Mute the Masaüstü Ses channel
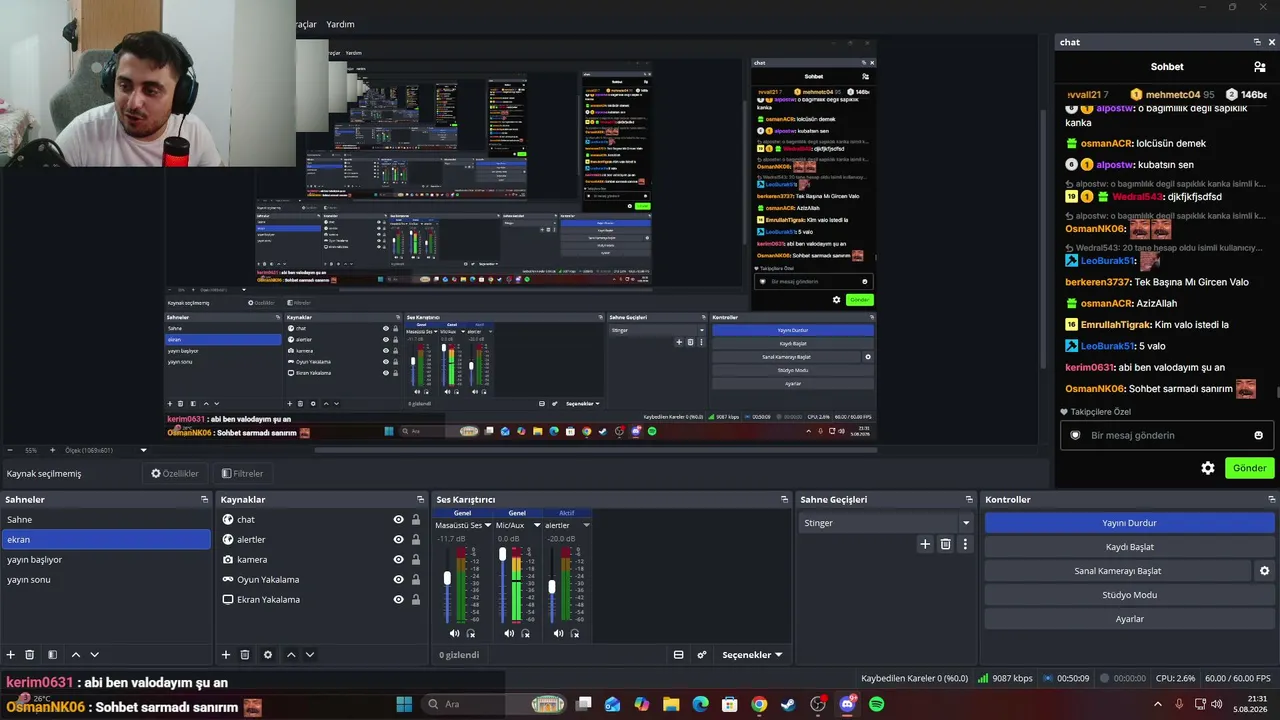This screenshot has height=720, width=1280. coord(454,633)
